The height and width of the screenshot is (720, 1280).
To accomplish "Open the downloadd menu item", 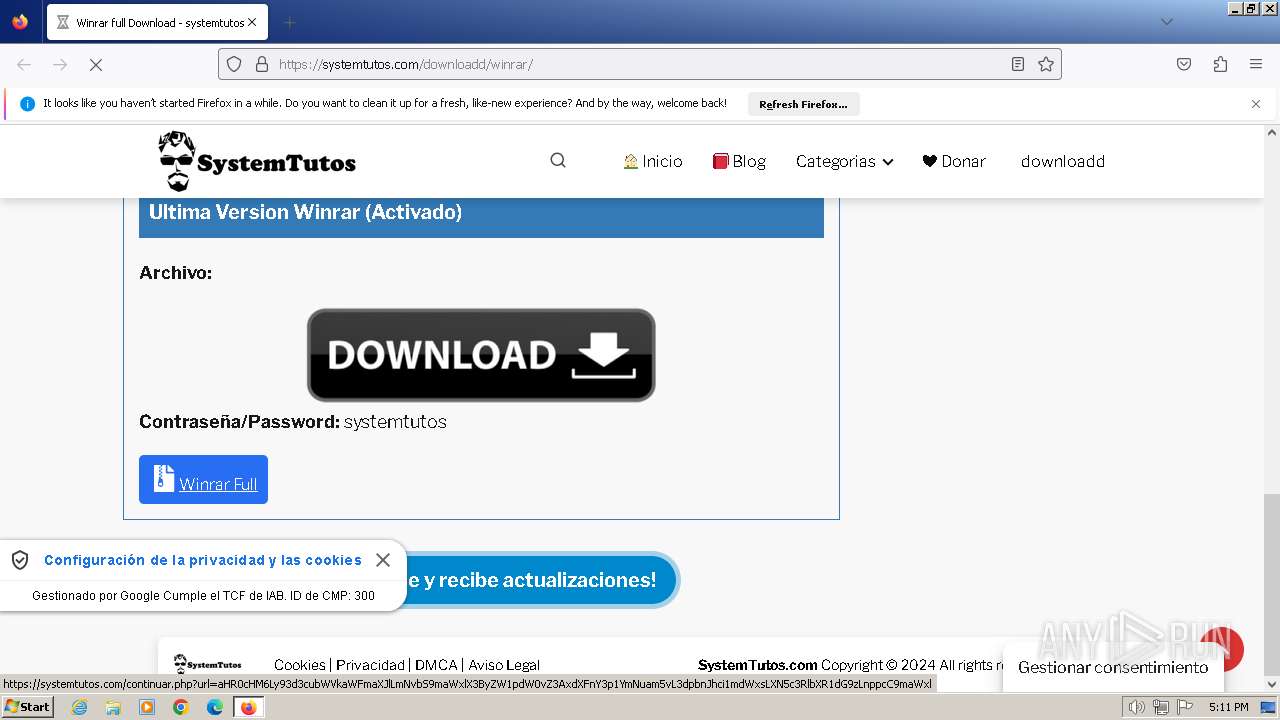I will click(x=1062, y=161).
